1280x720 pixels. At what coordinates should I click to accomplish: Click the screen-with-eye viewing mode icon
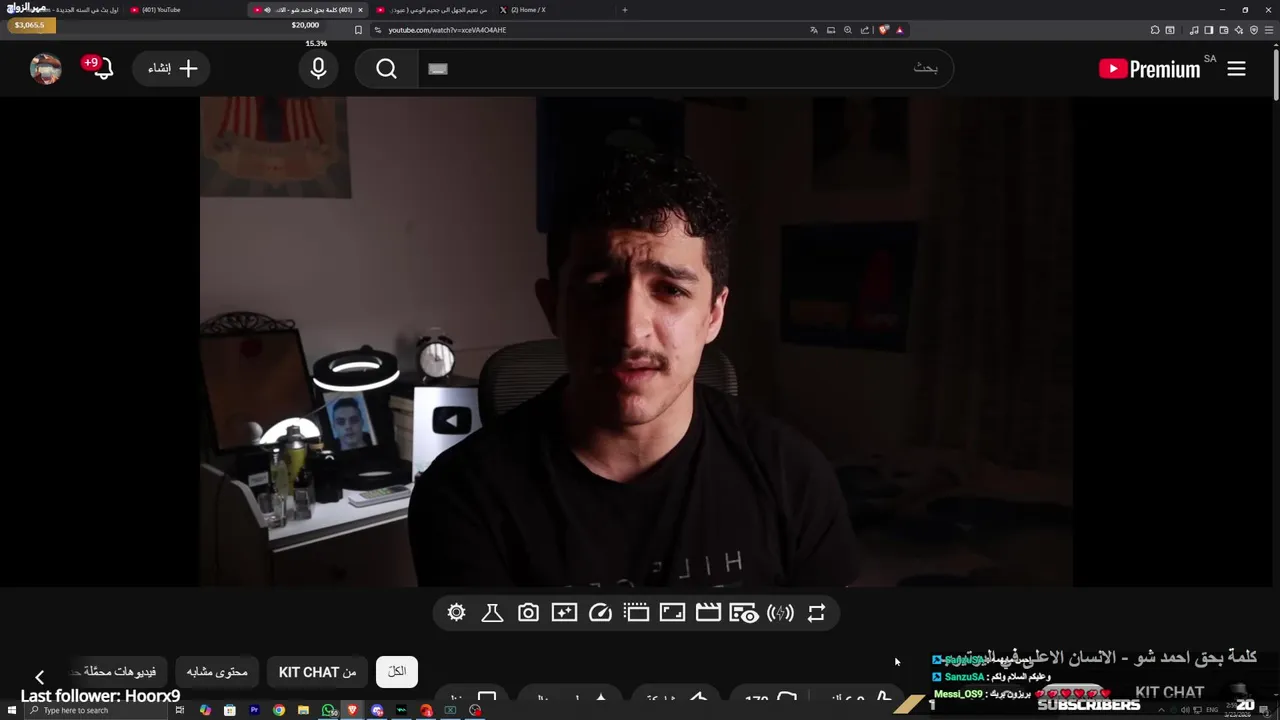[x=744, y=613]
